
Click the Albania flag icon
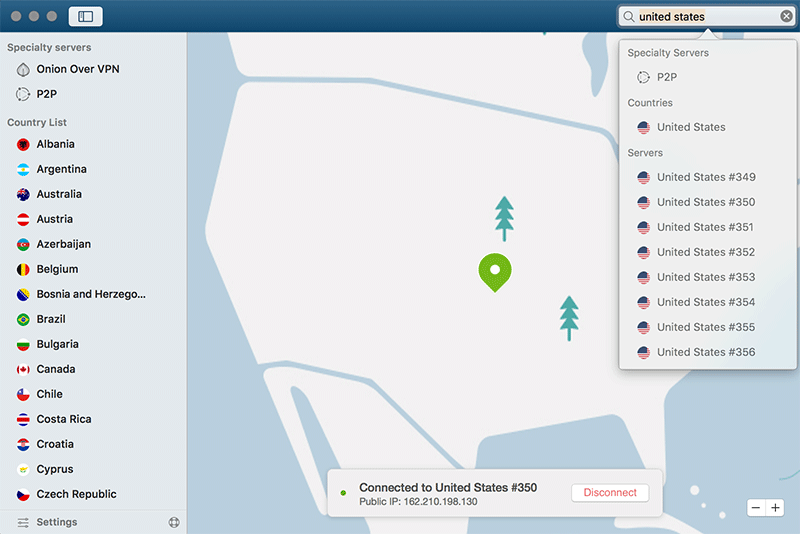[23, 144]
